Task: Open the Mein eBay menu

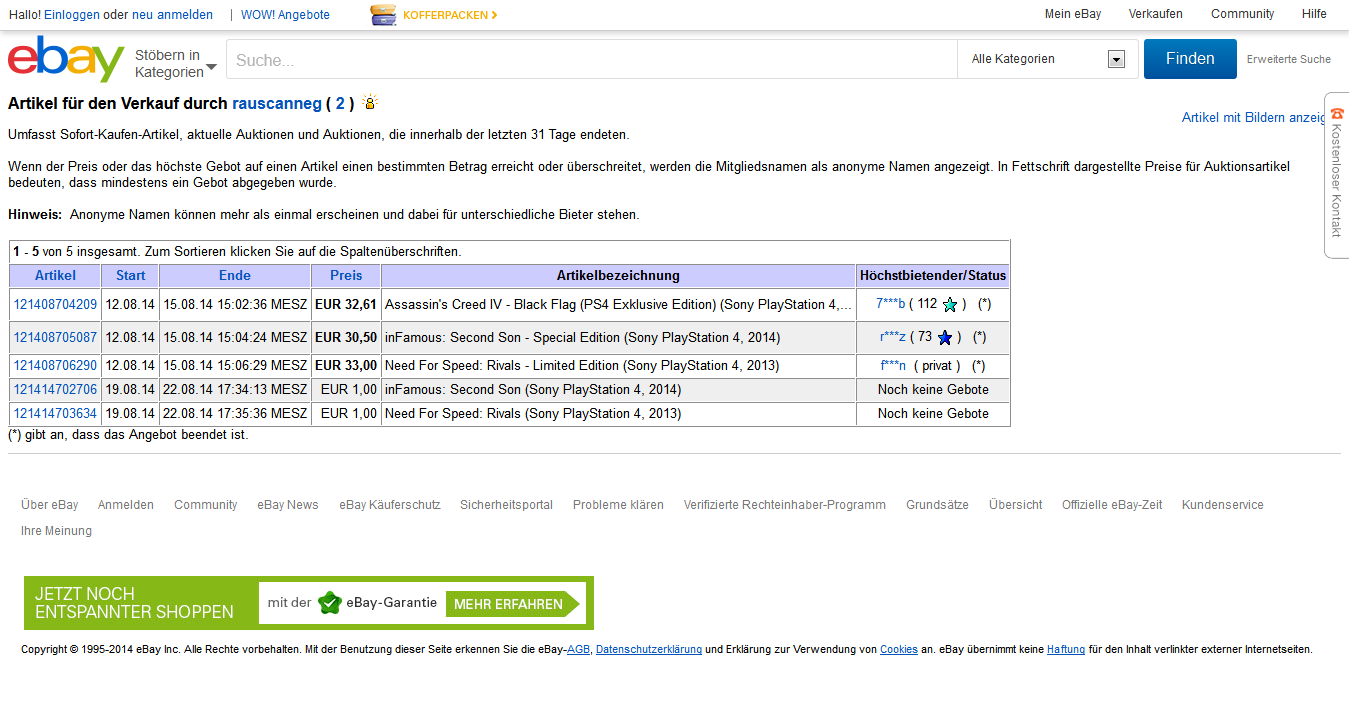Action: (1073, 14)
